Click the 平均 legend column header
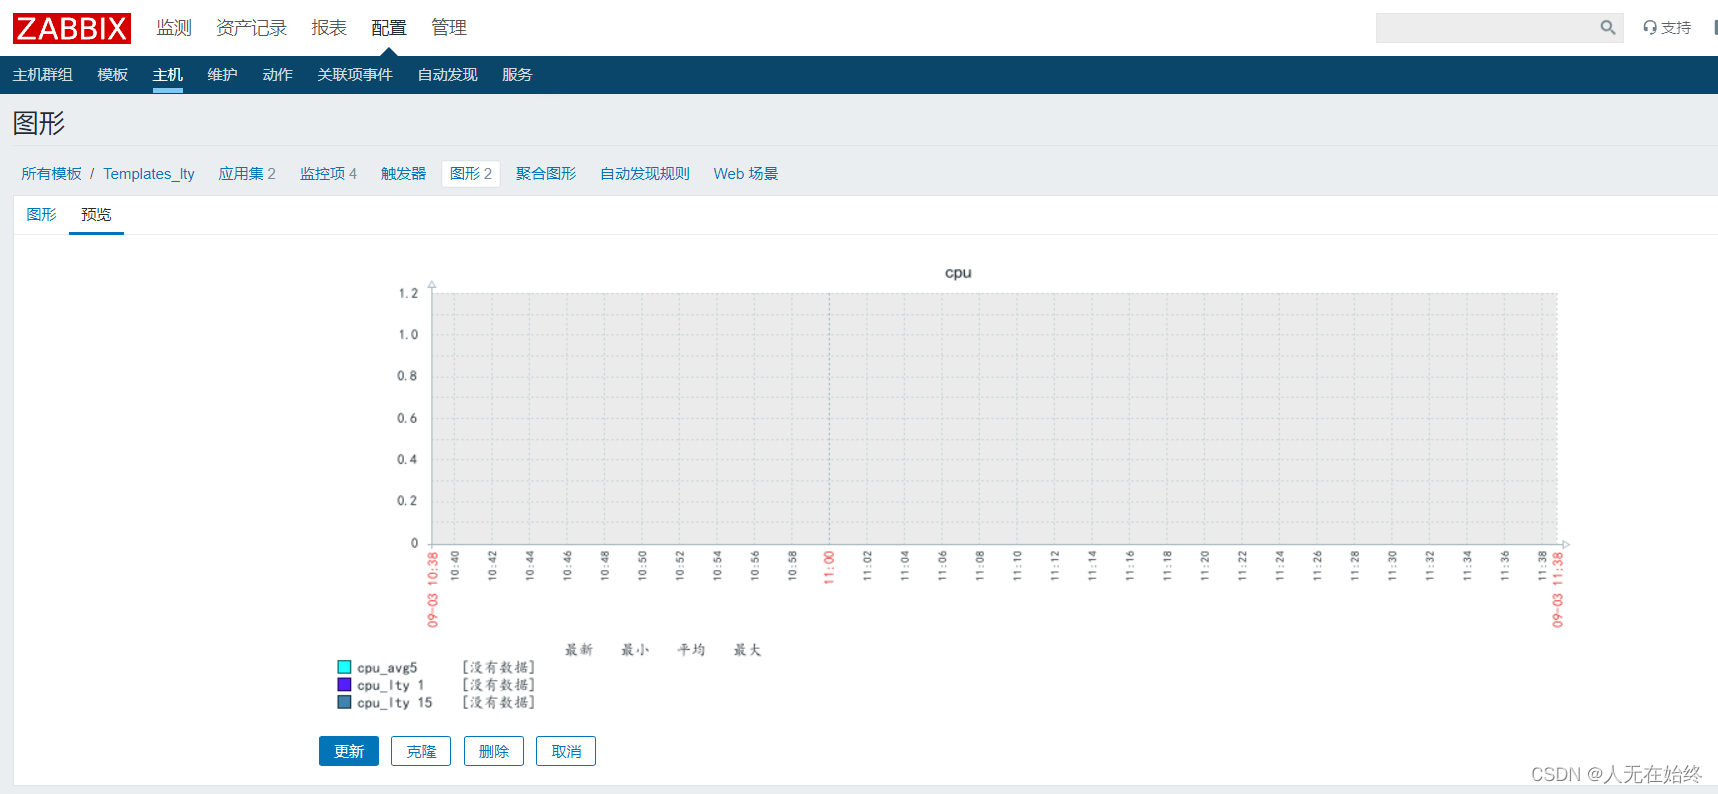Image resolution: width=1718 pixels, height=794 pixels. click(x=691, y=650)
